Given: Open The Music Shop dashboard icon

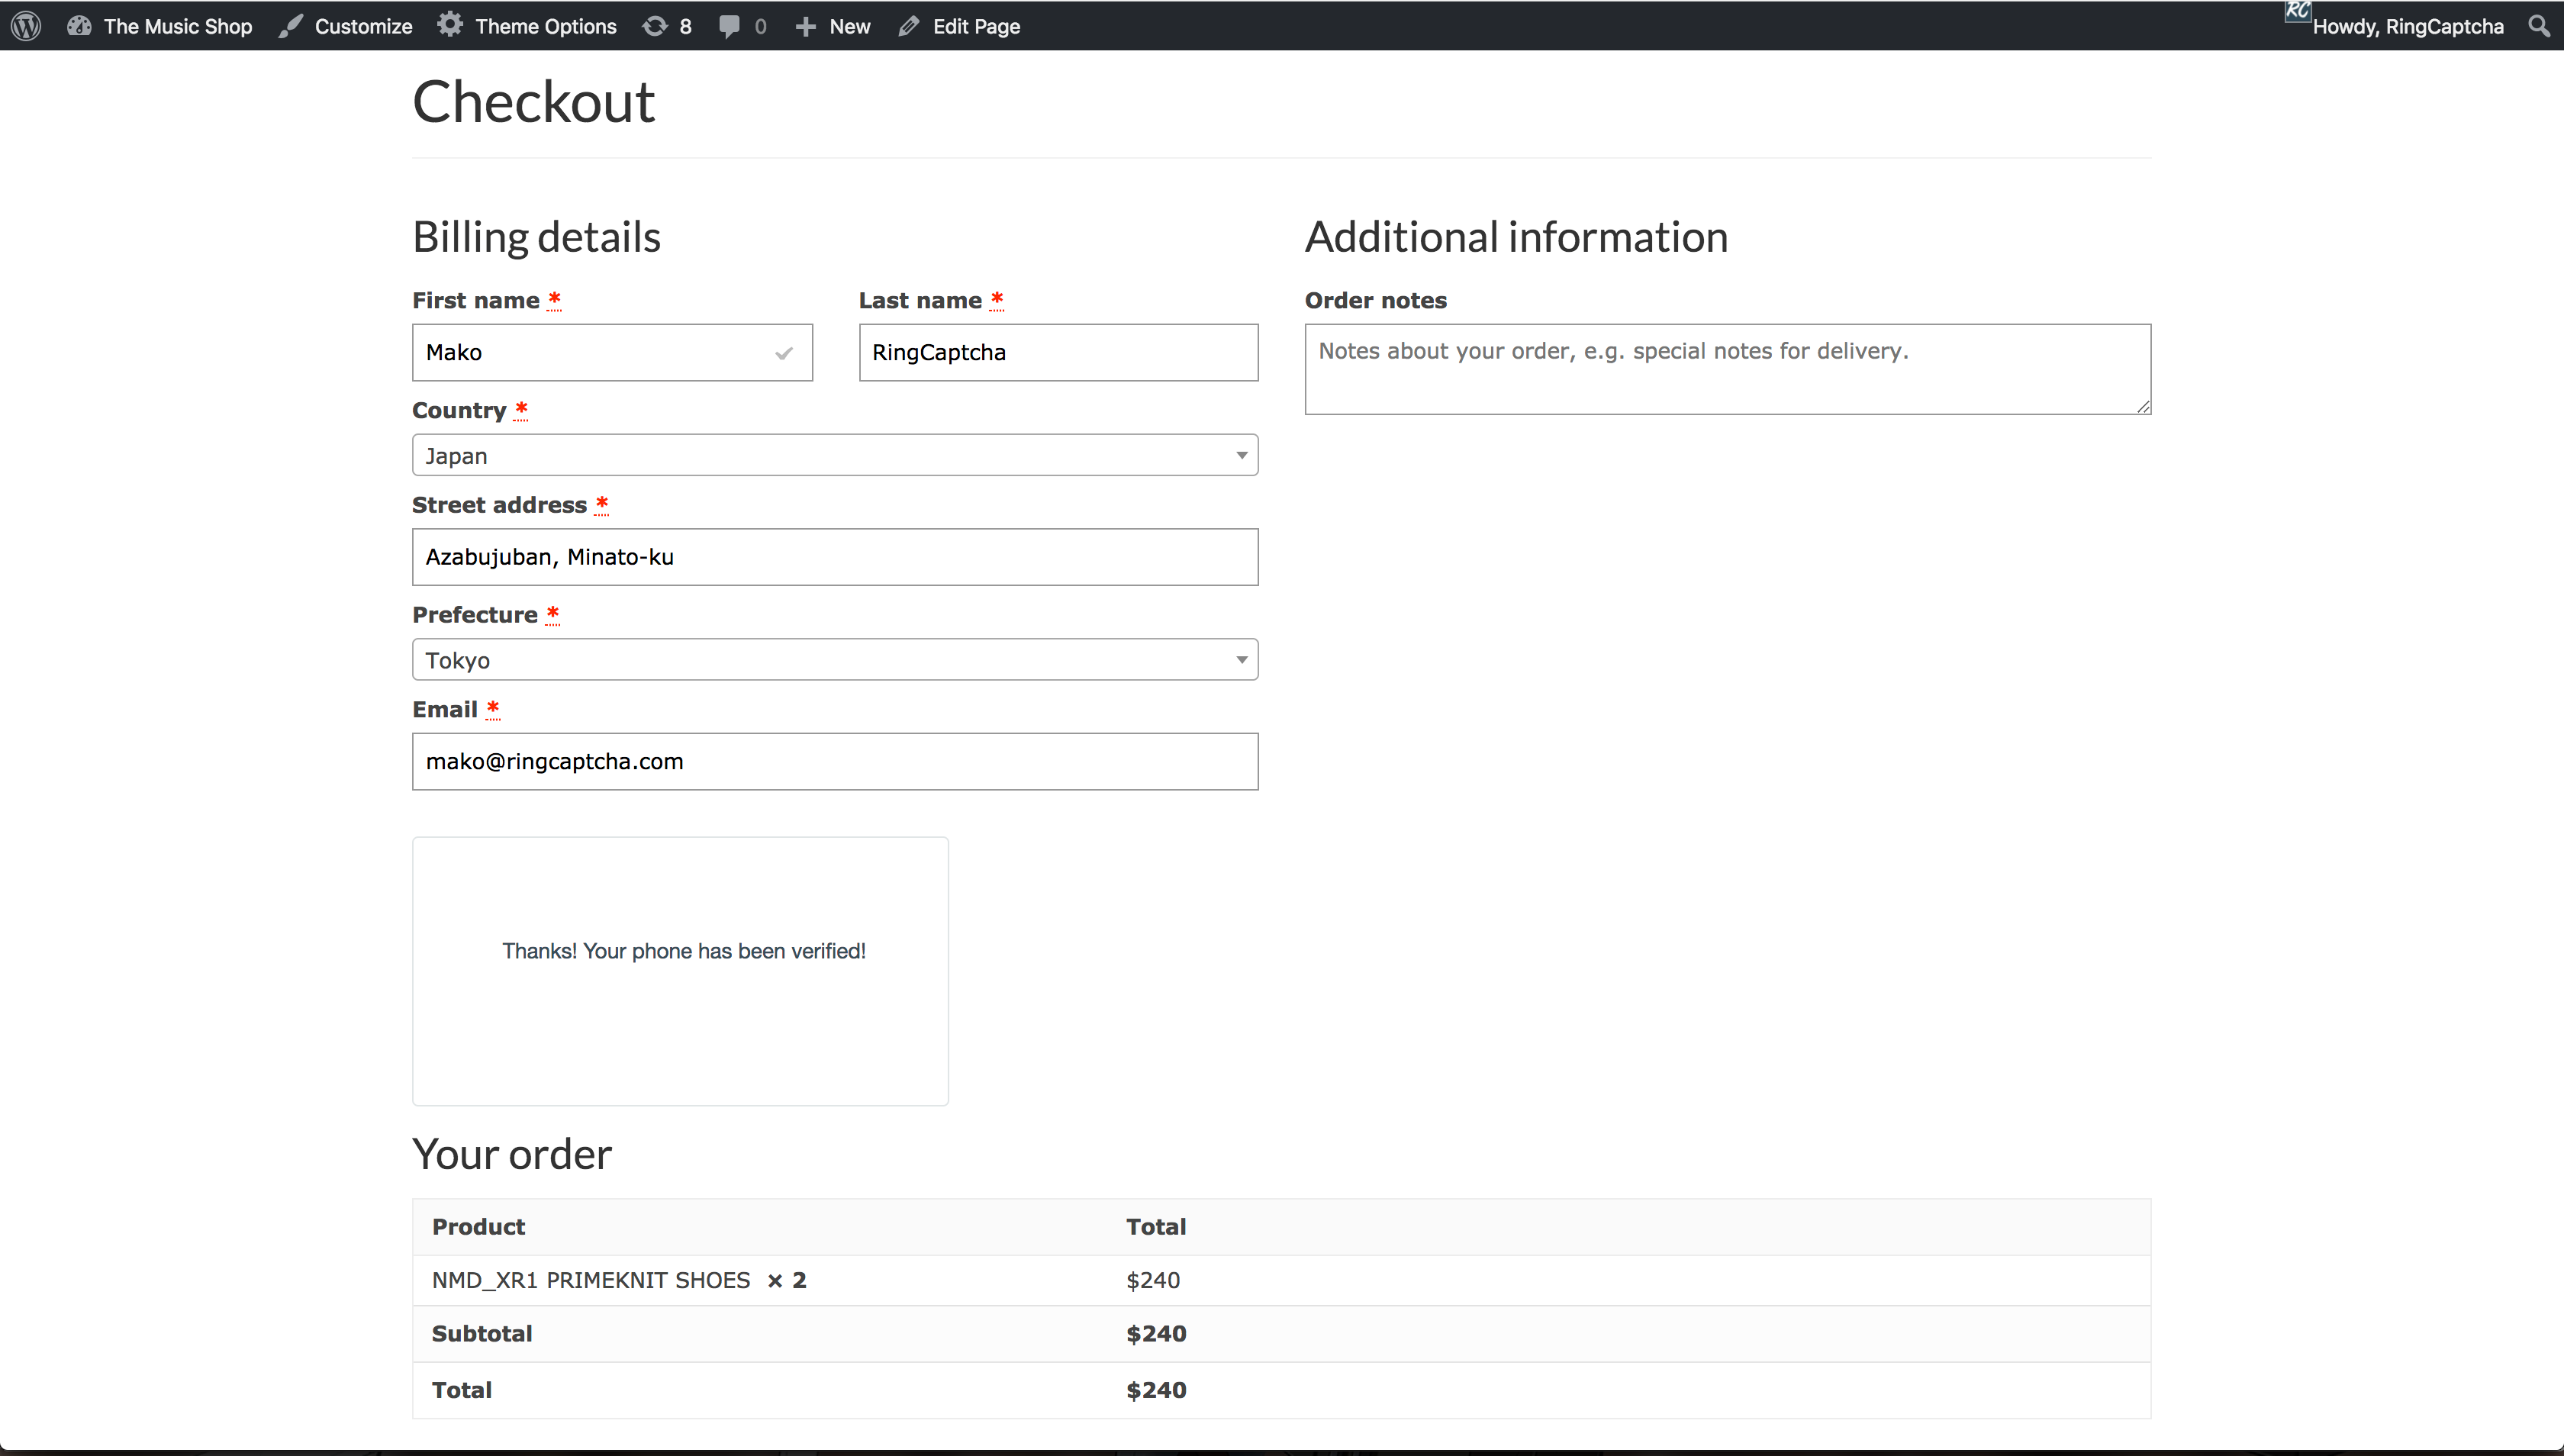Looking at the screenshot, I should (79, 26).
